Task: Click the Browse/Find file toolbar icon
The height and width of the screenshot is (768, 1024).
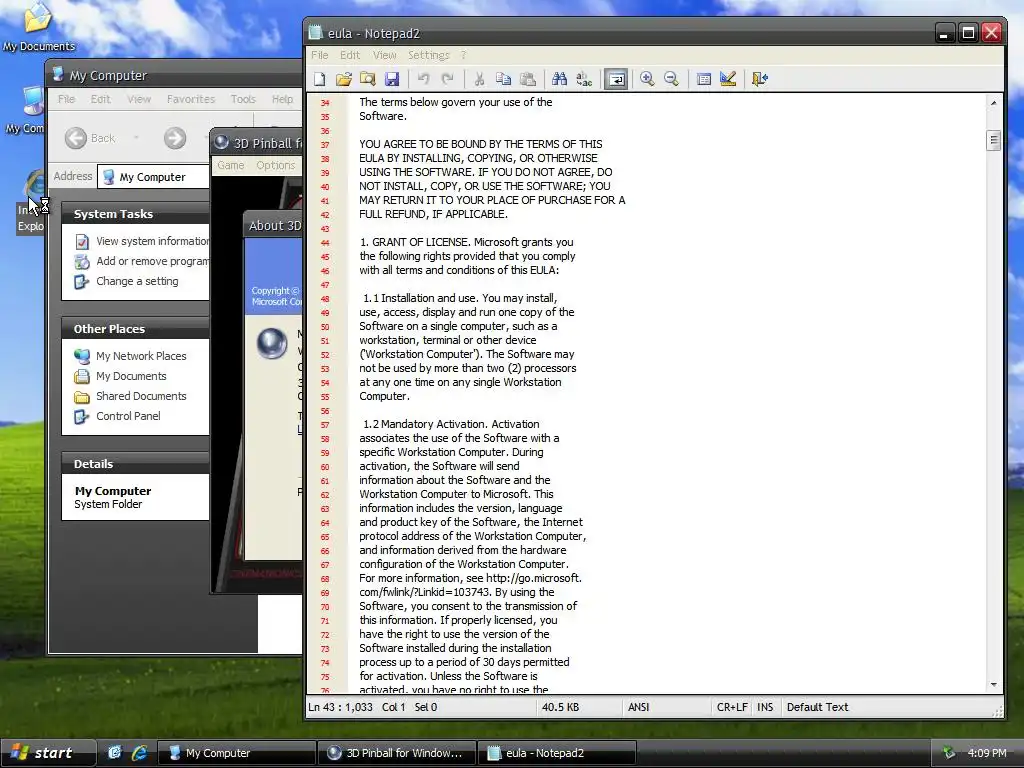Action: click(x=368, y=79)
